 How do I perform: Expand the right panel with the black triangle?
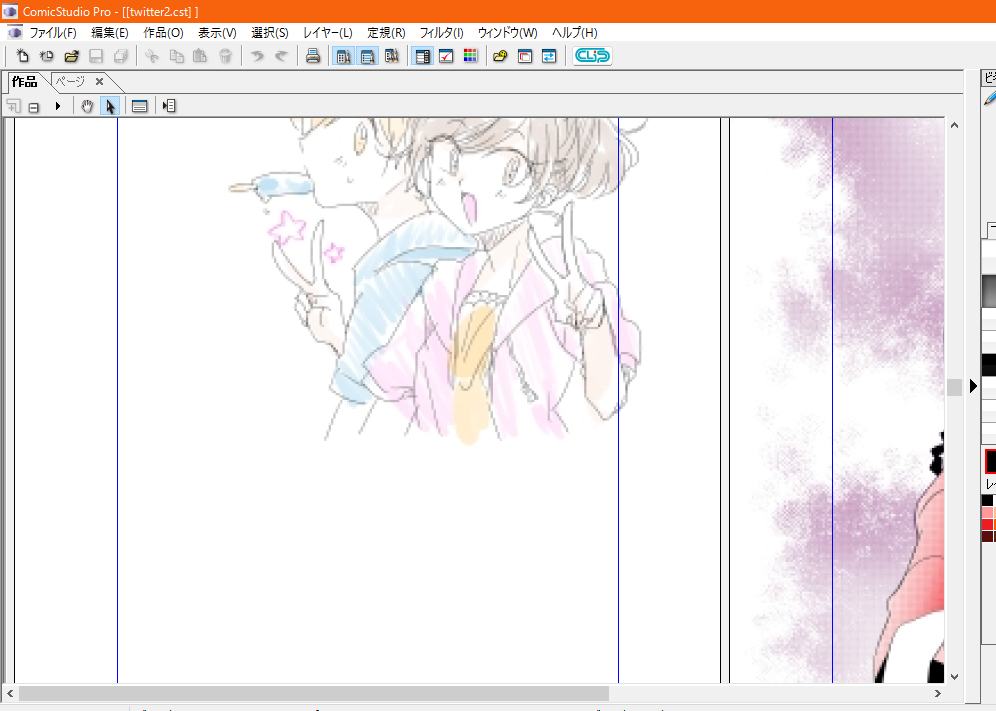[x=972, y=386]
